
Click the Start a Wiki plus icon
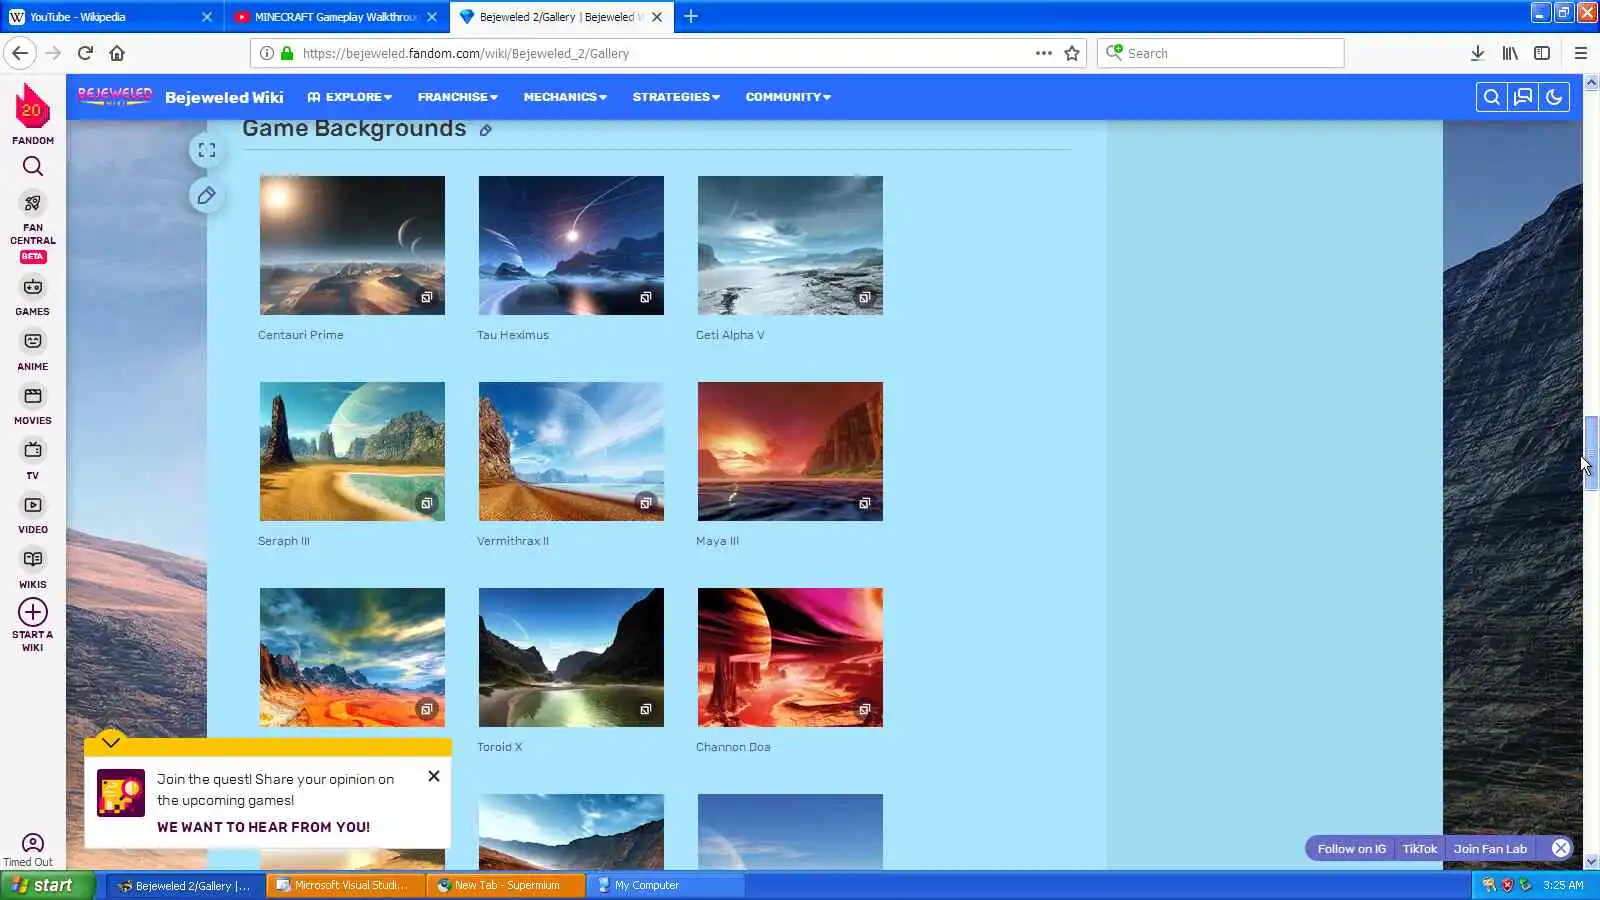33,612
